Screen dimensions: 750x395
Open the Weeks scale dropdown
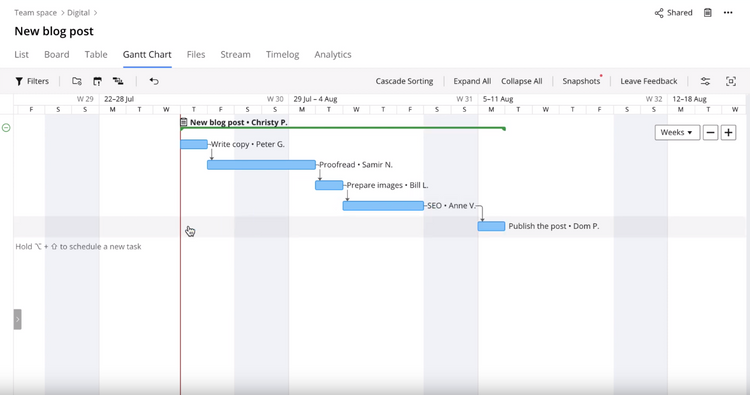click(677, 132)
